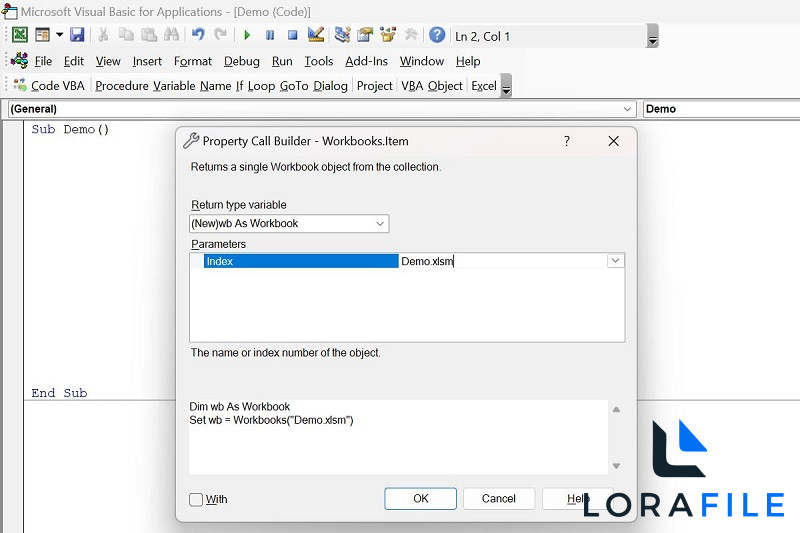Click the Code VBA icon next to File menu
This screenshot has width=800, height=533.
[19, 61]
